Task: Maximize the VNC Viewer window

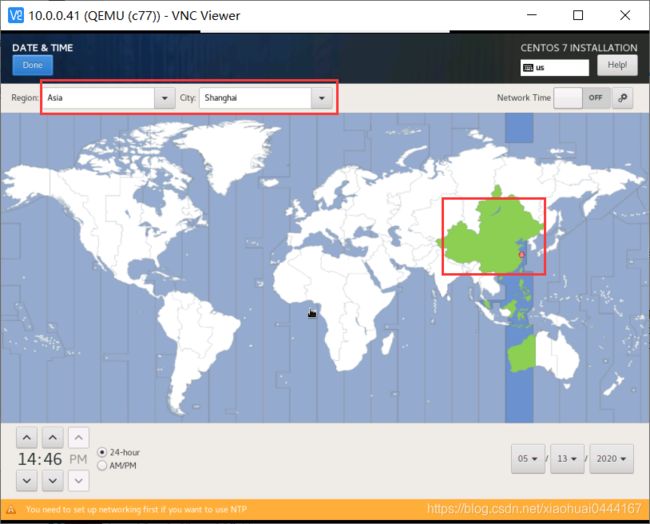Action: [x=578, y=15]
